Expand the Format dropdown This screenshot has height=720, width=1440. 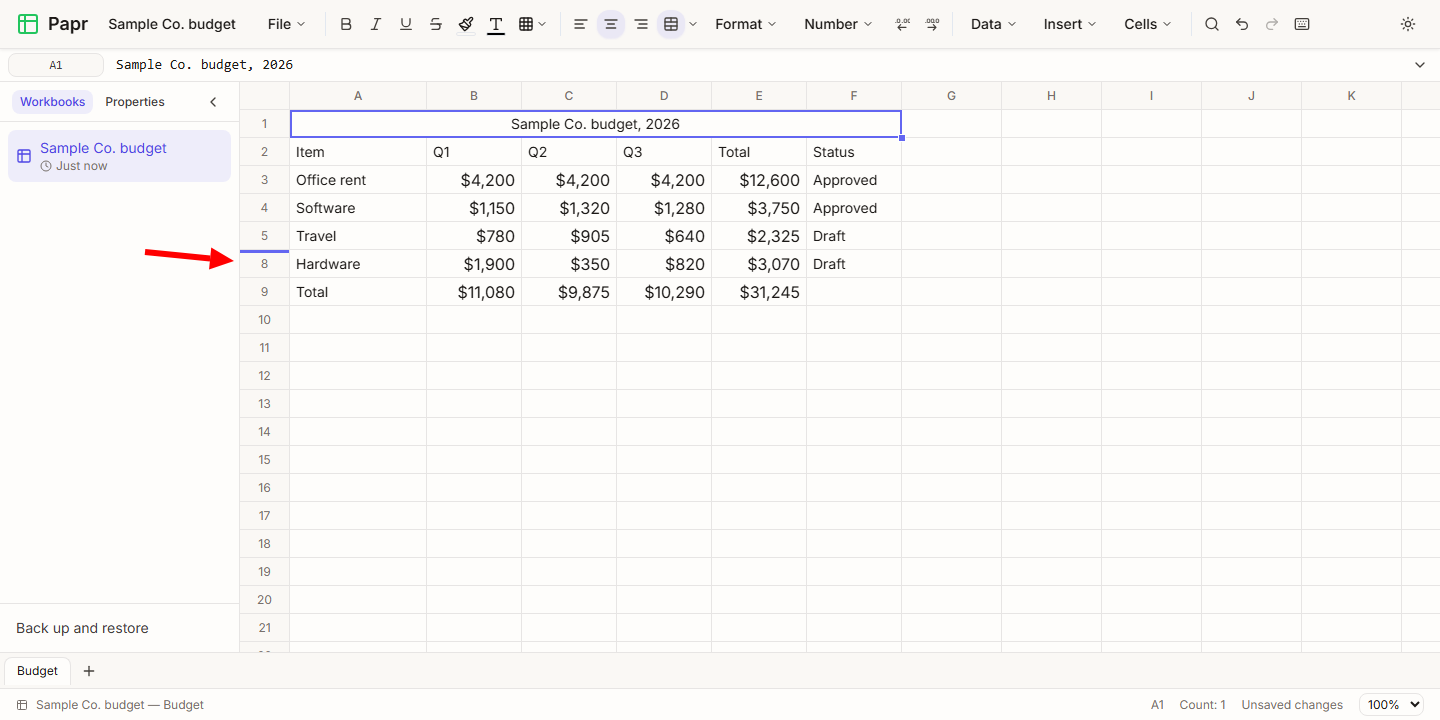(746, 24)
